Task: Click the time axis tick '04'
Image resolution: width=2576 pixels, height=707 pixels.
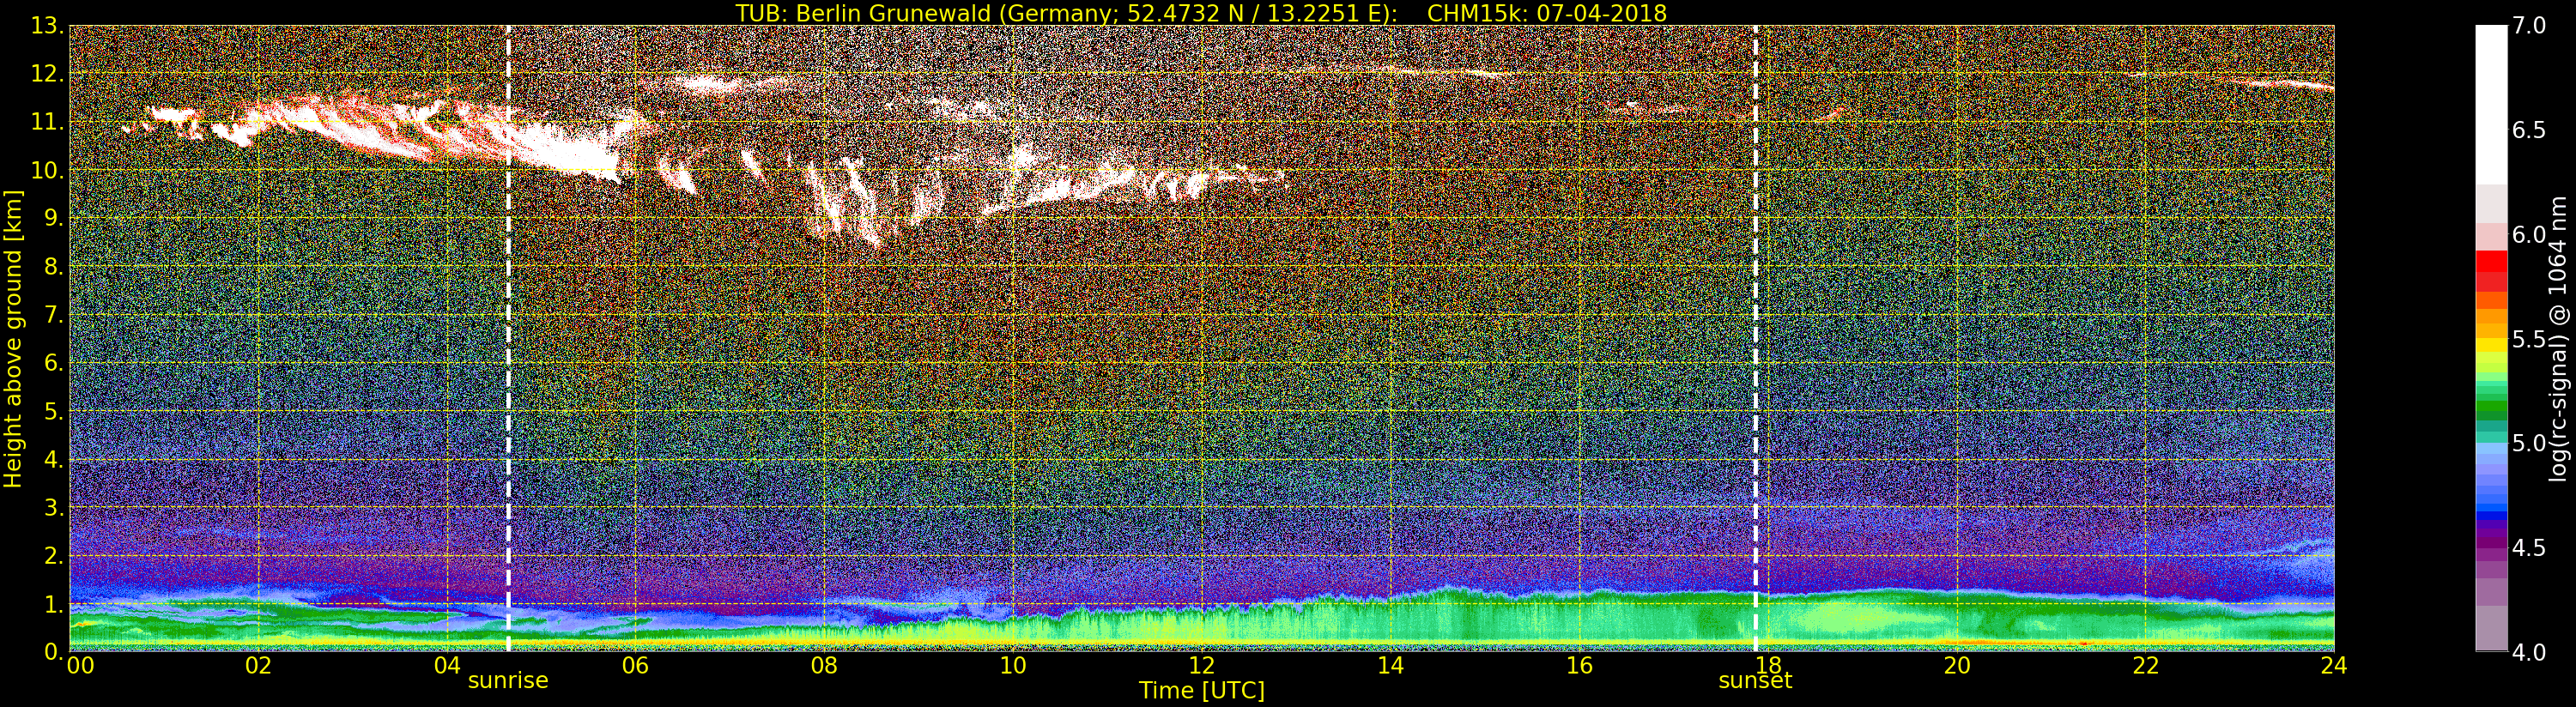Action: pos(447,666)
